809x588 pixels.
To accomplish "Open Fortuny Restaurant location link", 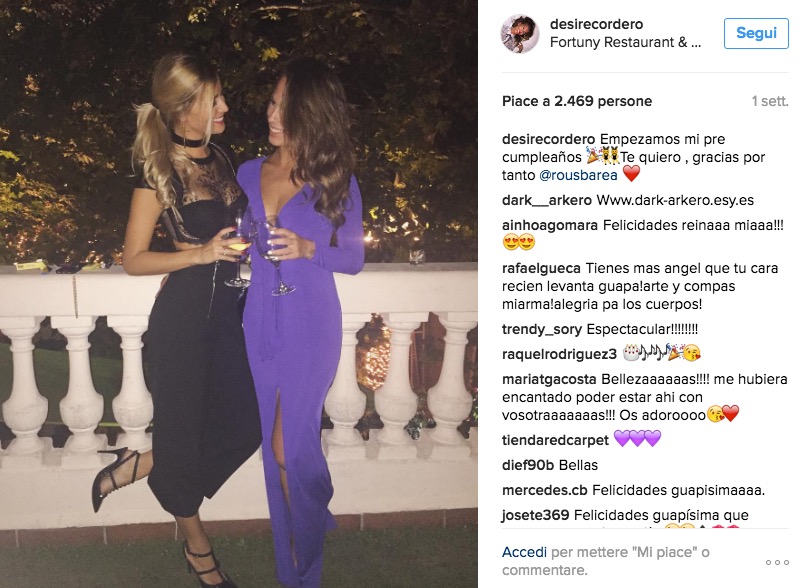I will point(625,42).
